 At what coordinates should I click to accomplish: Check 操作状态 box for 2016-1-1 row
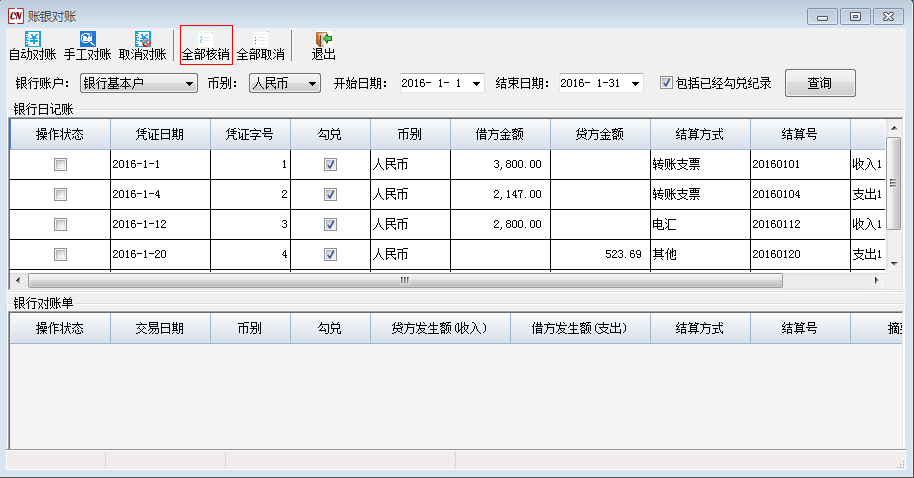click(60, 164)
